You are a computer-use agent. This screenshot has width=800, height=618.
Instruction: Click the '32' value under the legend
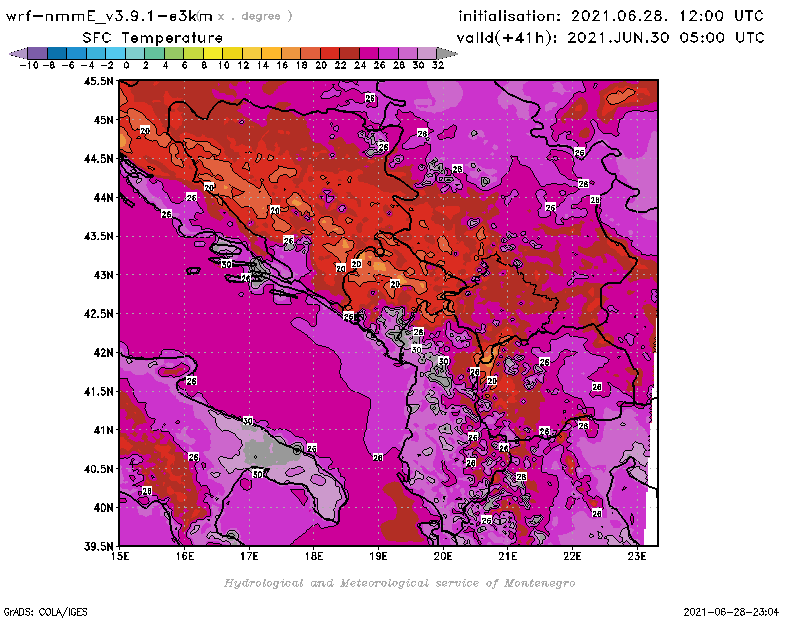coord(438,65)
